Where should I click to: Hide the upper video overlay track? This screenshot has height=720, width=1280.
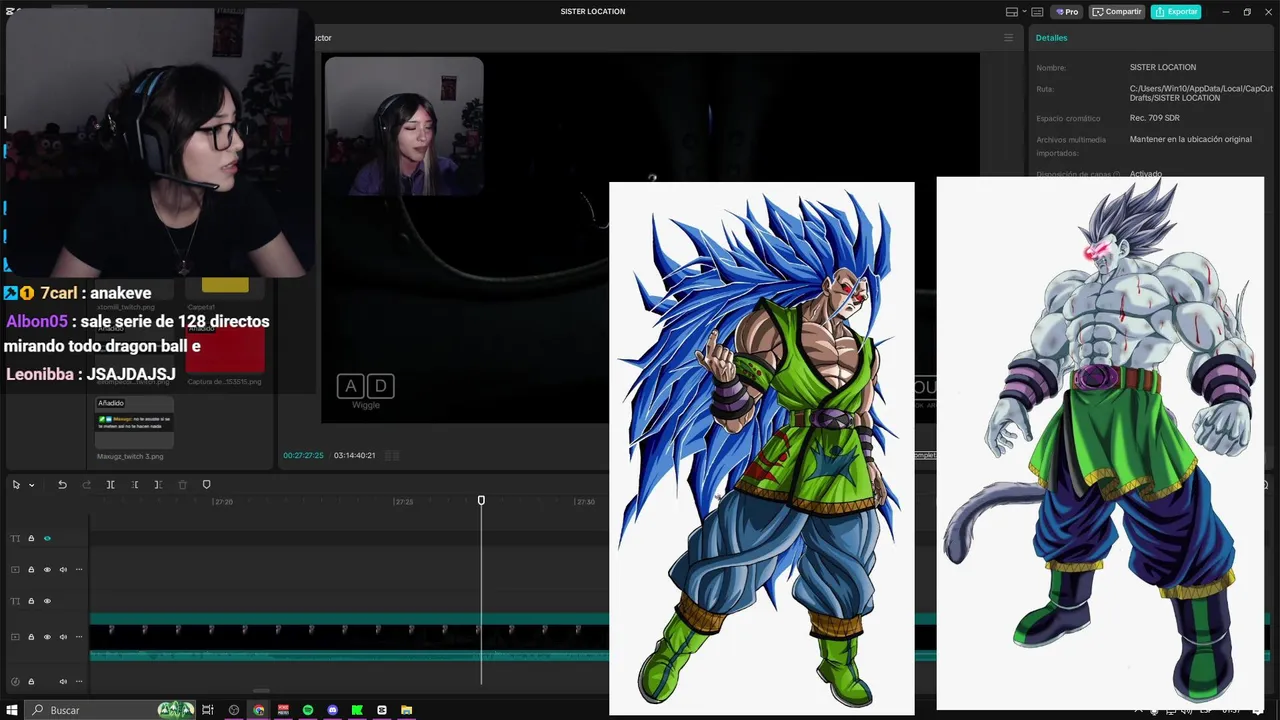point(47,570)
